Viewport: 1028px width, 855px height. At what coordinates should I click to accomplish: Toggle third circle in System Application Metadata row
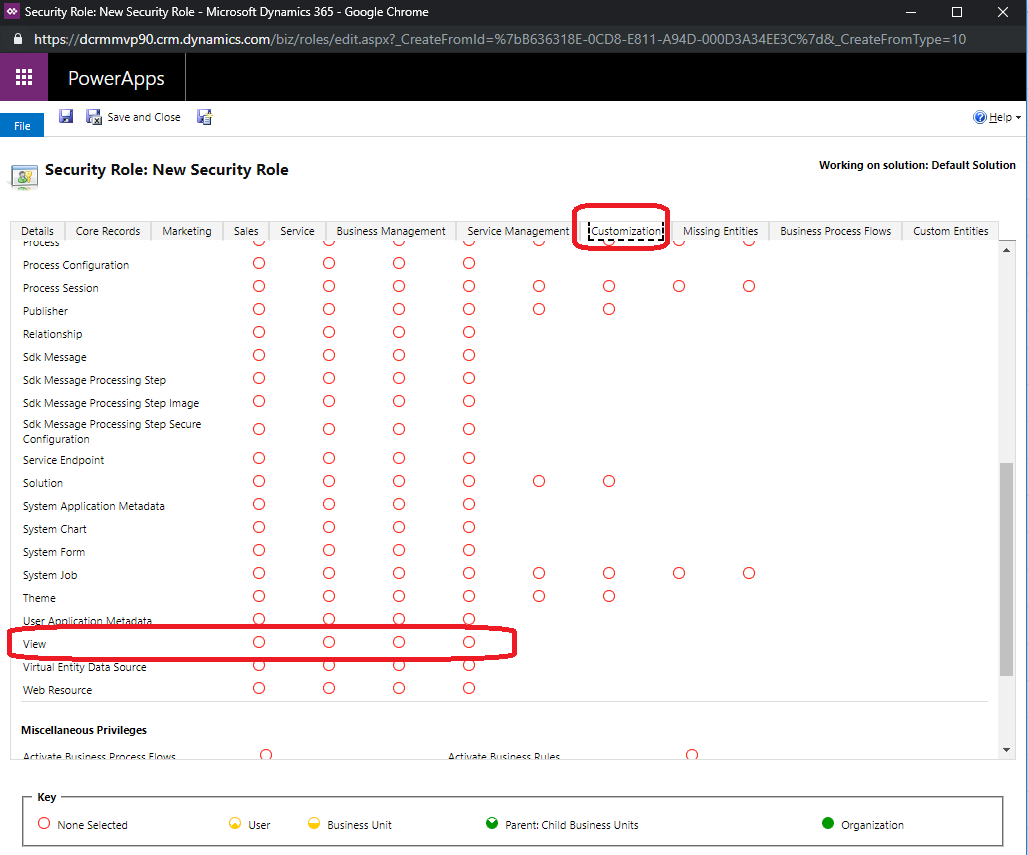[399, 504]
